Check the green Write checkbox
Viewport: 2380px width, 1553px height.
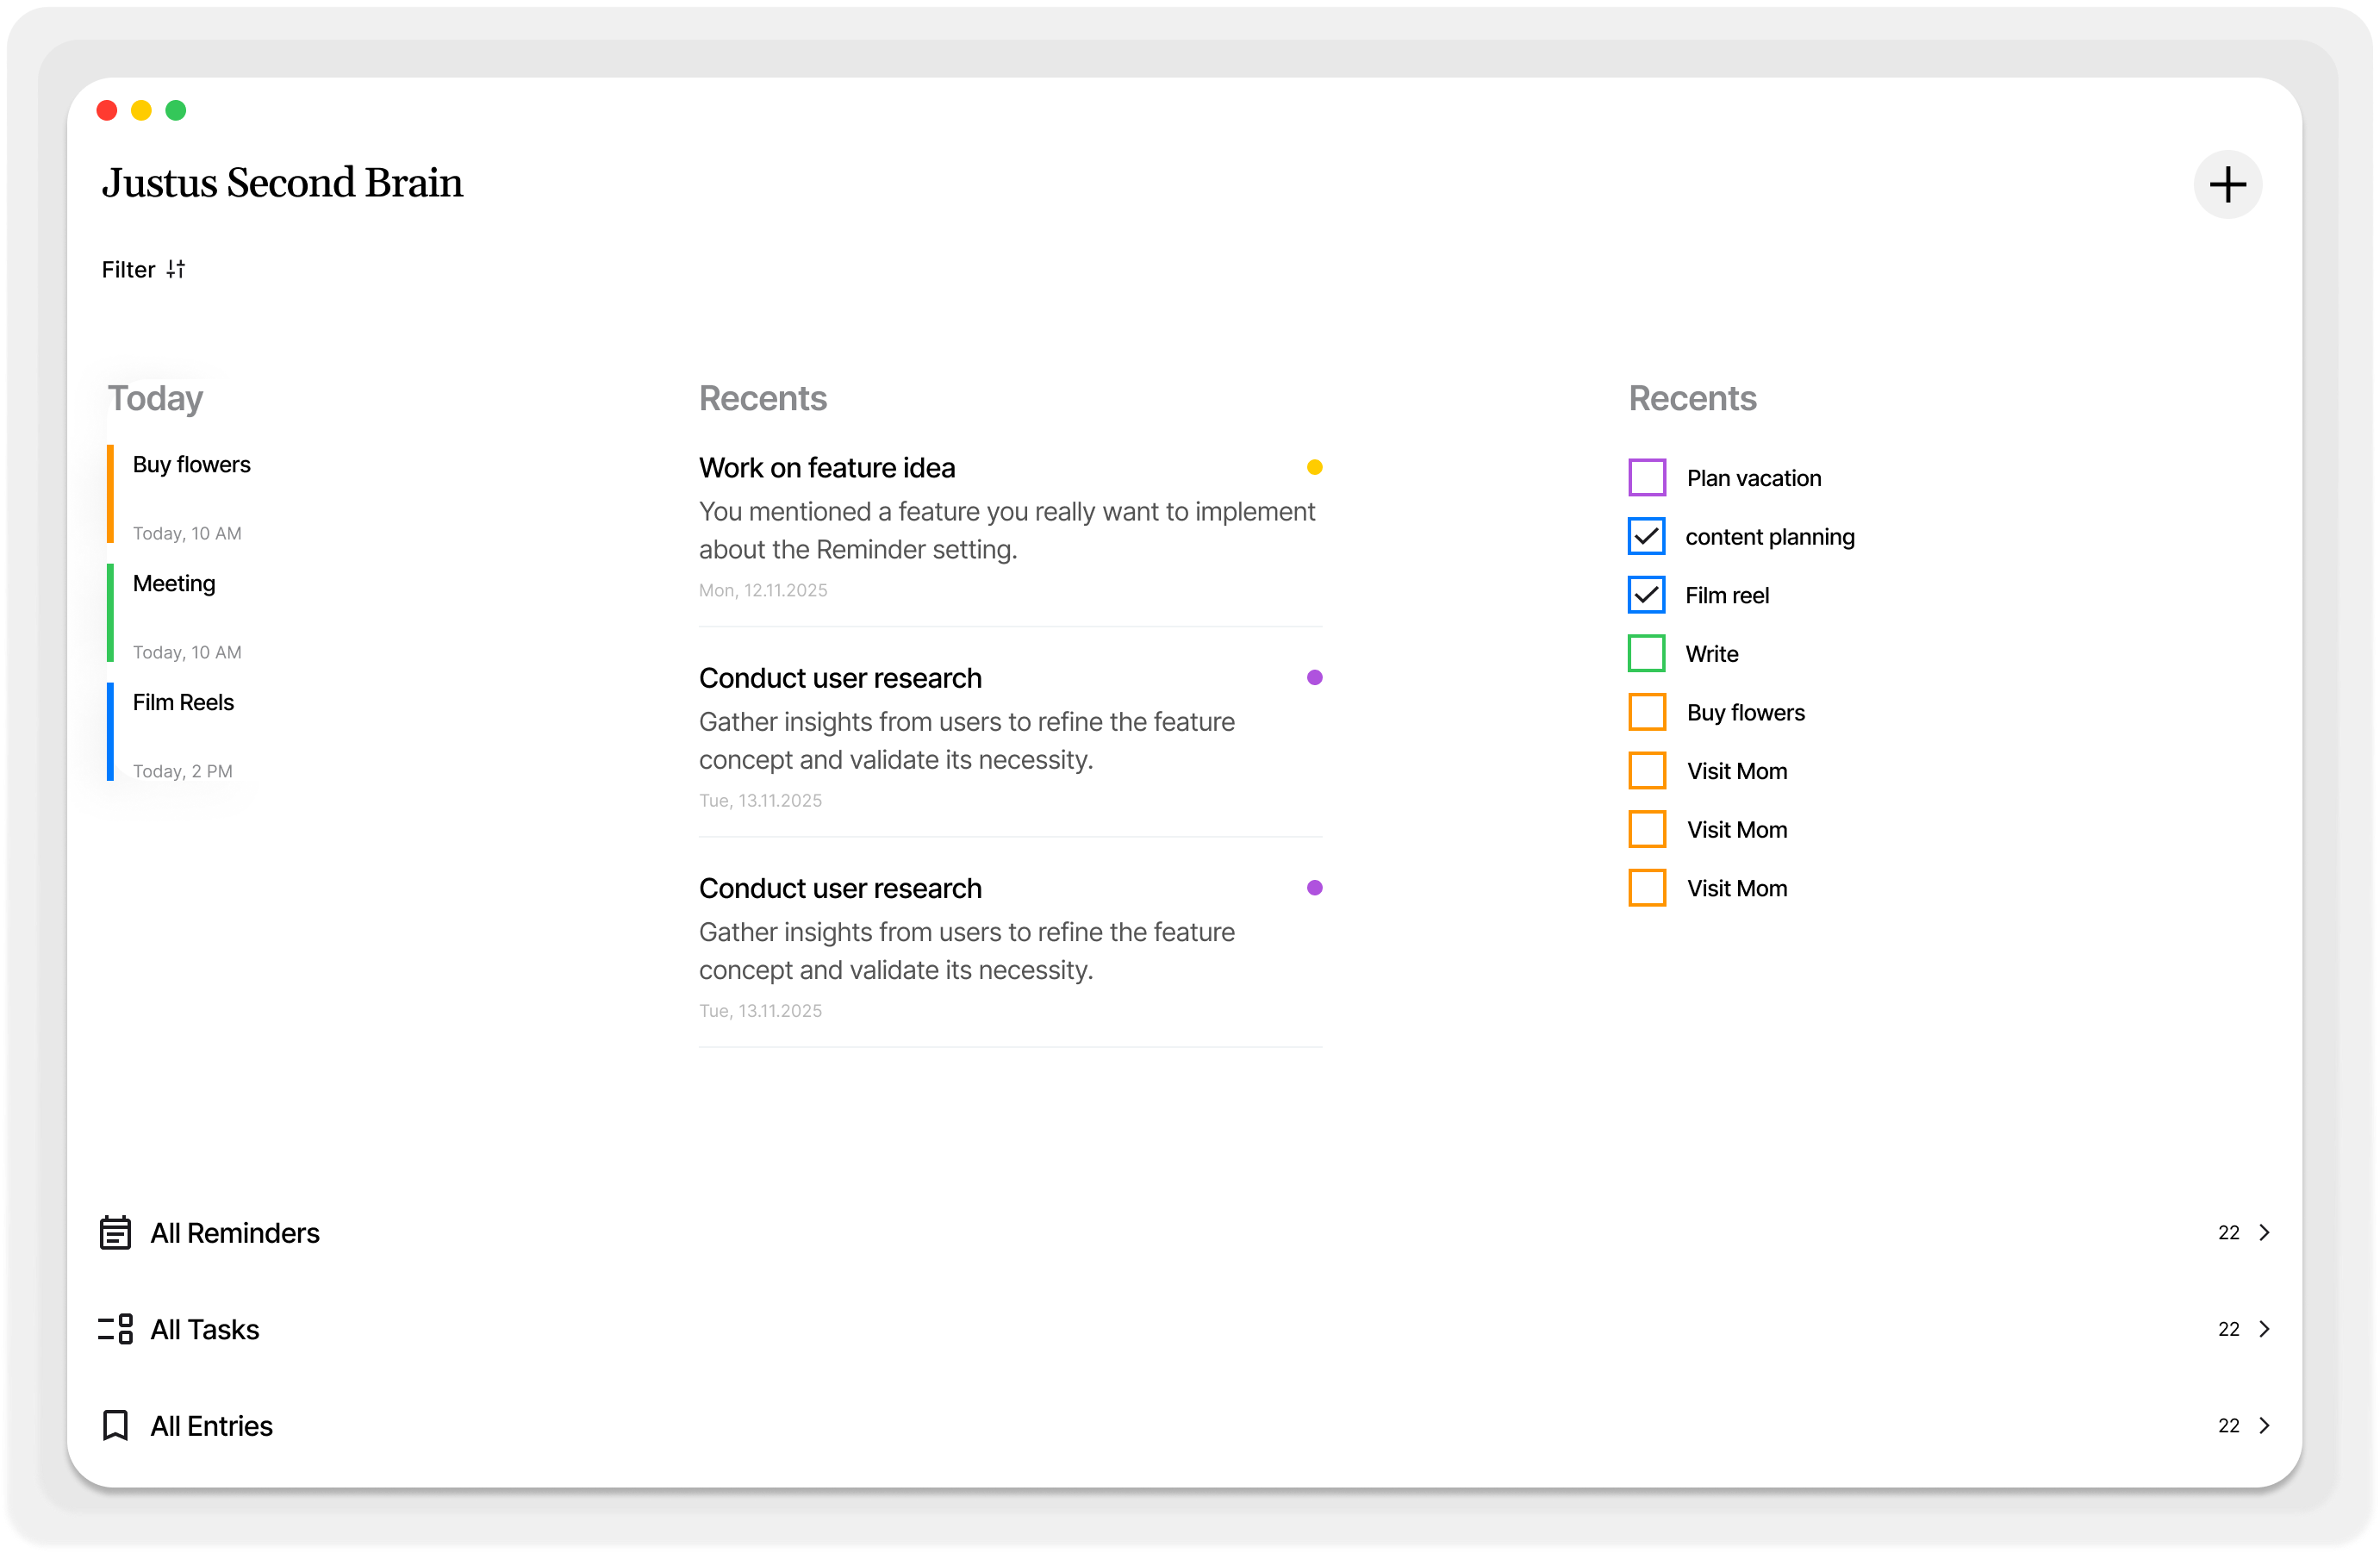(1646, 653)
